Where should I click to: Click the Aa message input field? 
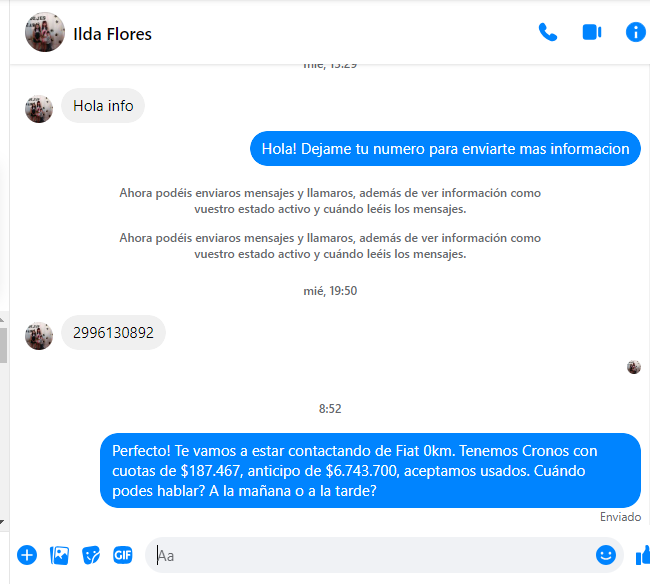click(373, 555)
